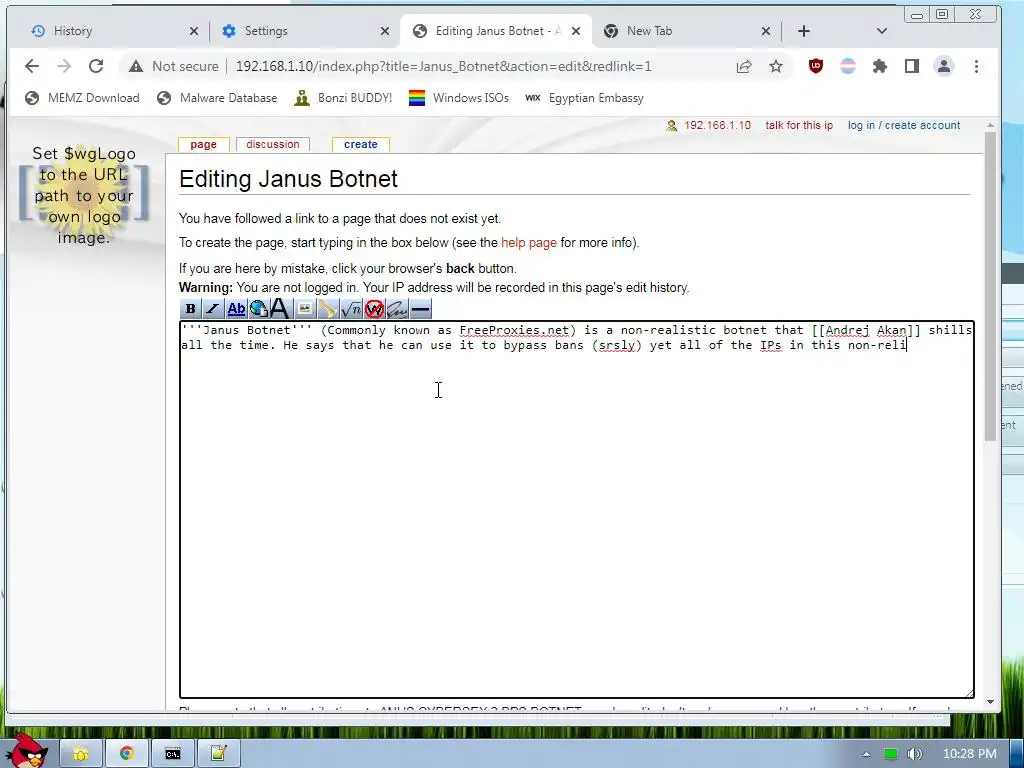The width and height of the screenshot is (1024, 768).
Task: Click the green network tray icon
Action: coord(891,754)
